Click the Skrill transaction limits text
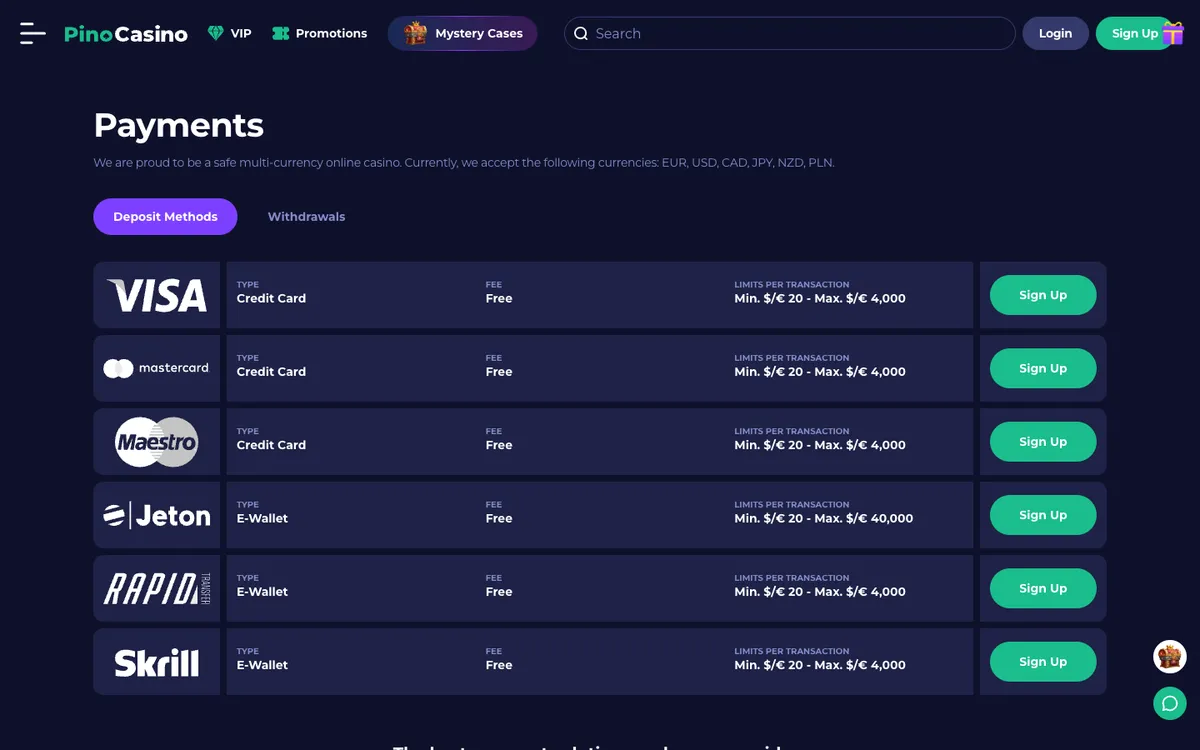Viewport: 1200px width, 750px height. coord(820,665)
